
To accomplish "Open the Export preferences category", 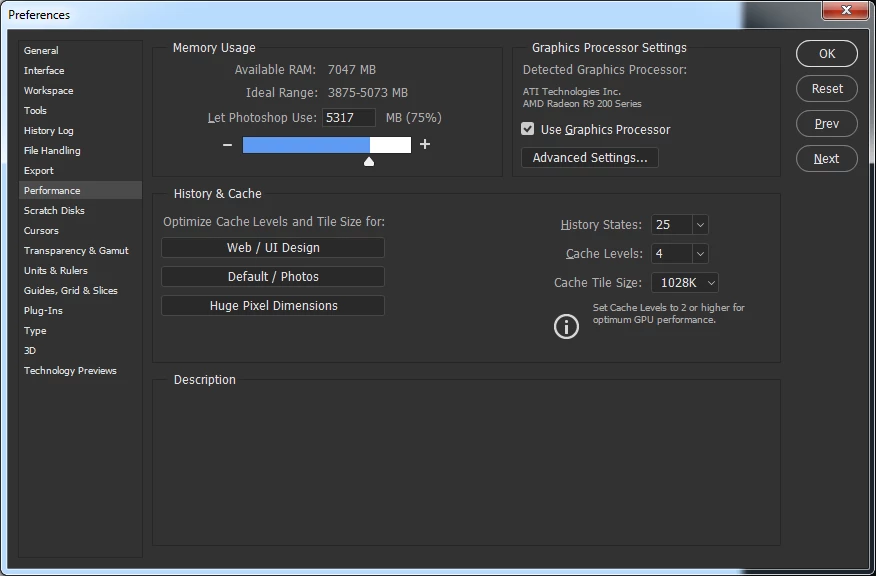I will (80, 171).
